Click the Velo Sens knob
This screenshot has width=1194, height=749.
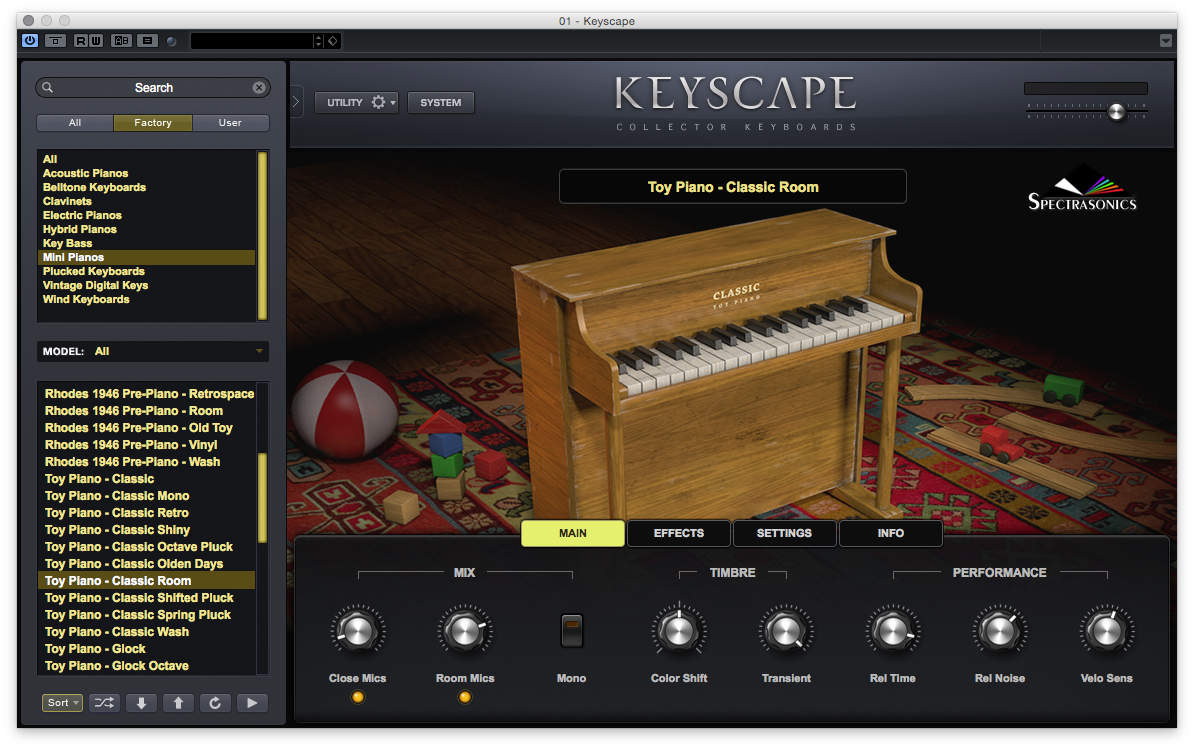point(1106,630)
